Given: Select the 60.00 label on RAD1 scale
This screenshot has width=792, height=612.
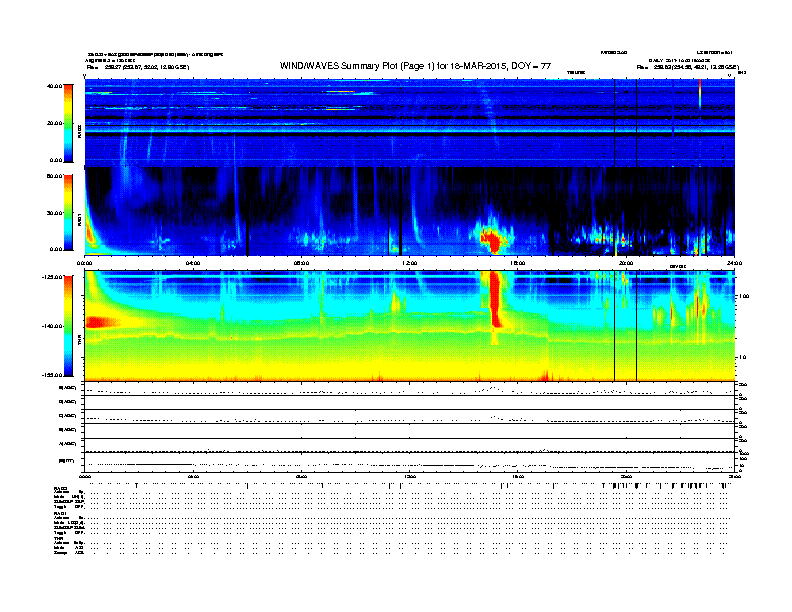Looking at the screenshot, I should [54, 176].
